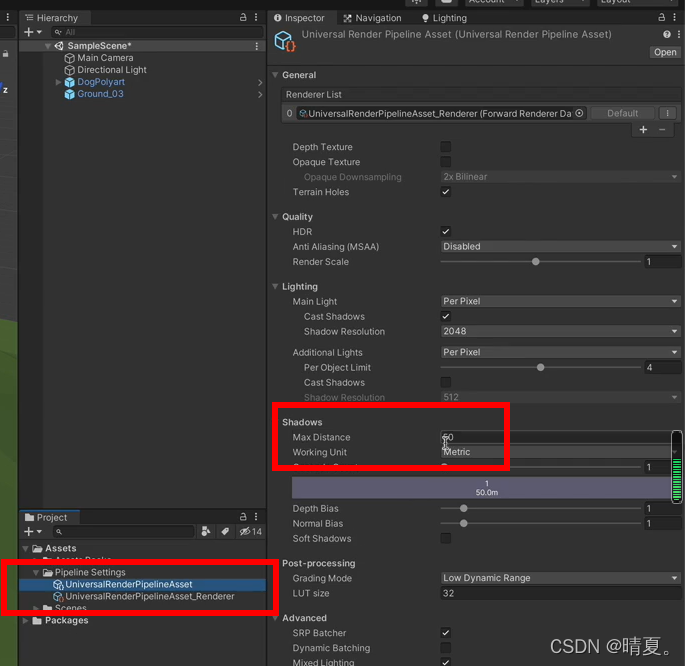Adjust the Depth Bias slider
The height and width of the screenshot is (666, 685).
click(464, 508)
